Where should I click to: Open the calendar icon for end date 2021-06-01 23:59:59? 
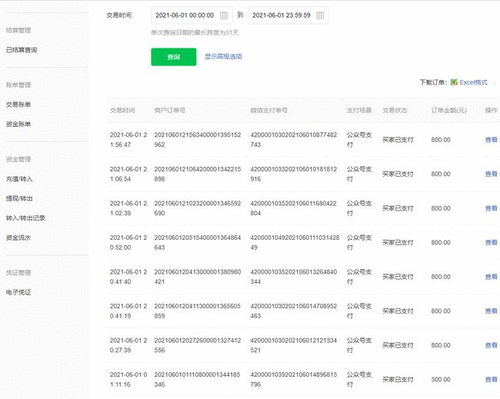pyautogui.click(x=320, y=15)
